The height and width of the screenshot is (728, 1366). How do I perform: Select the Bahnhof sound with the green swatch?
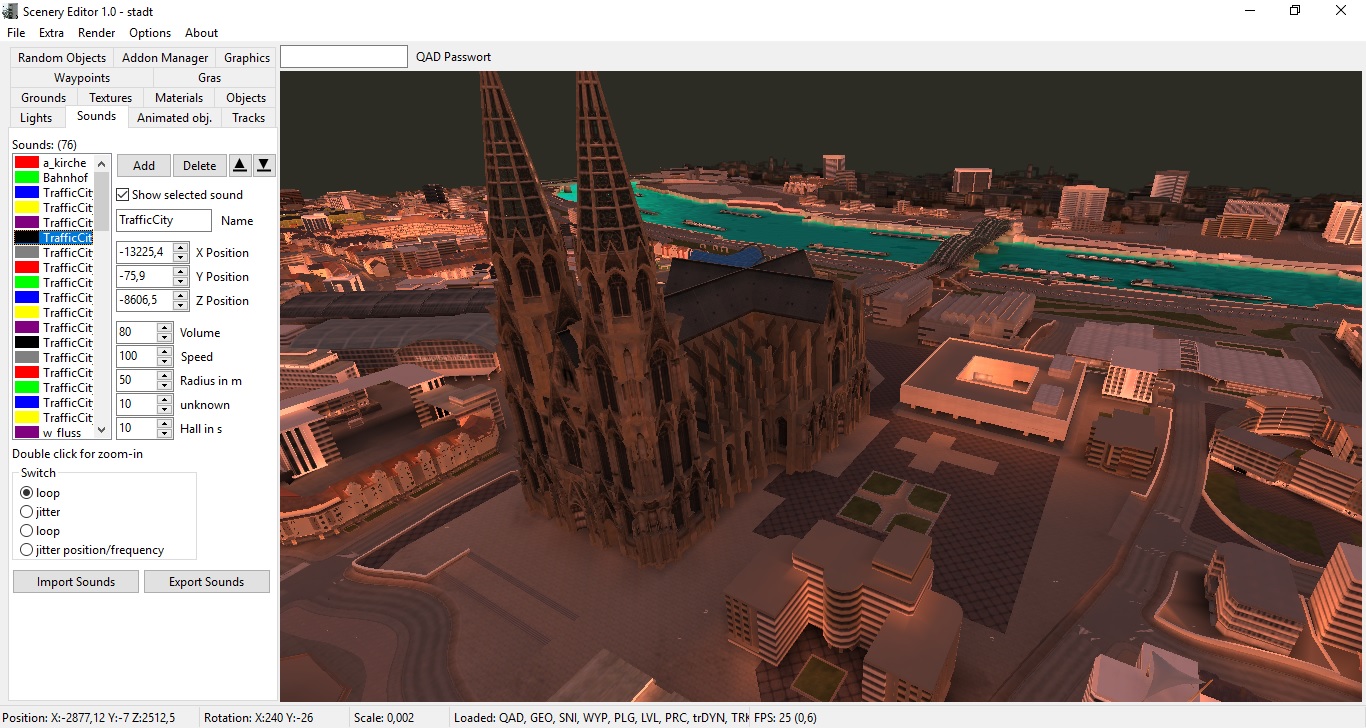pos(65,178)
